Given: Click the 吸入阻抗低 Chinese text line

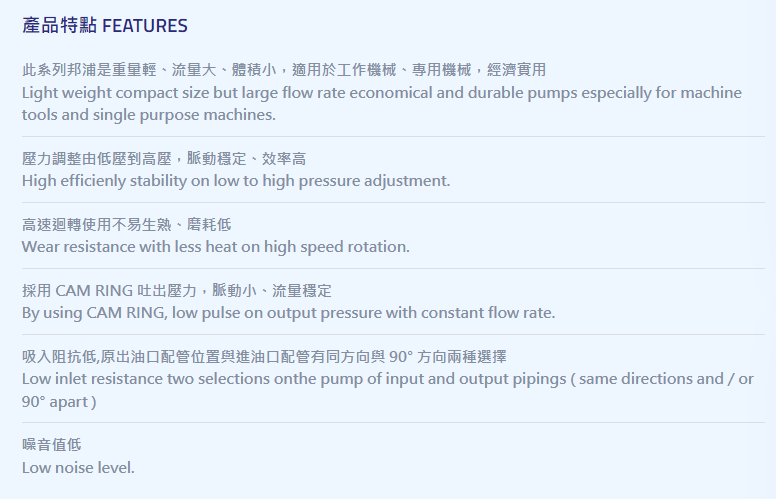Looking at the screenshot, I should [x=264, y=357].
